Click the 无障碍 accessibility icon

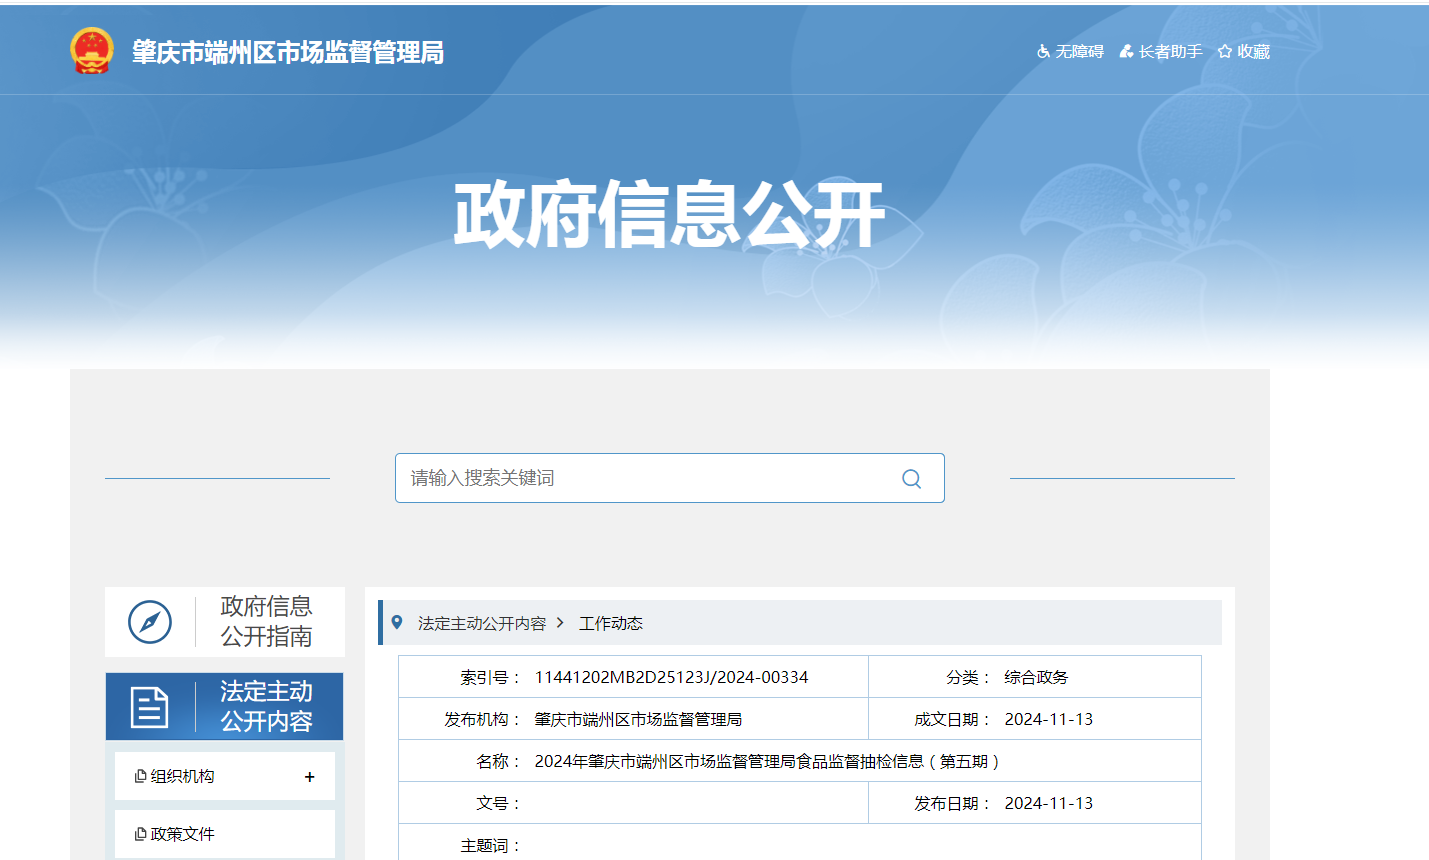pyautogui.click(x=1043, y=51)
